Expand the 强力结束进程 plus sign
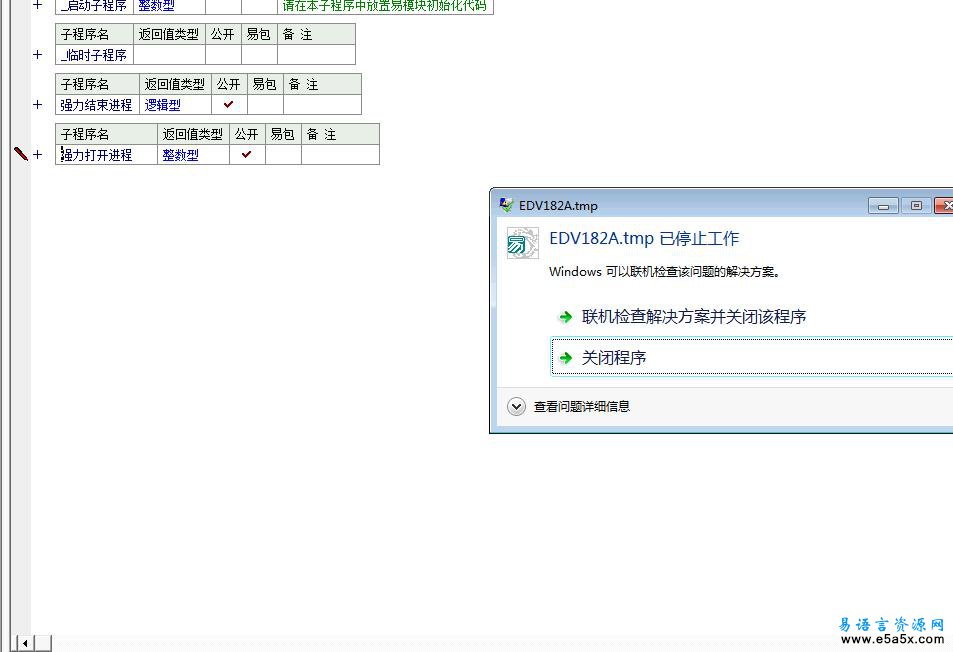Viewport: 953px width, 652px height. (x=38, y=105)
